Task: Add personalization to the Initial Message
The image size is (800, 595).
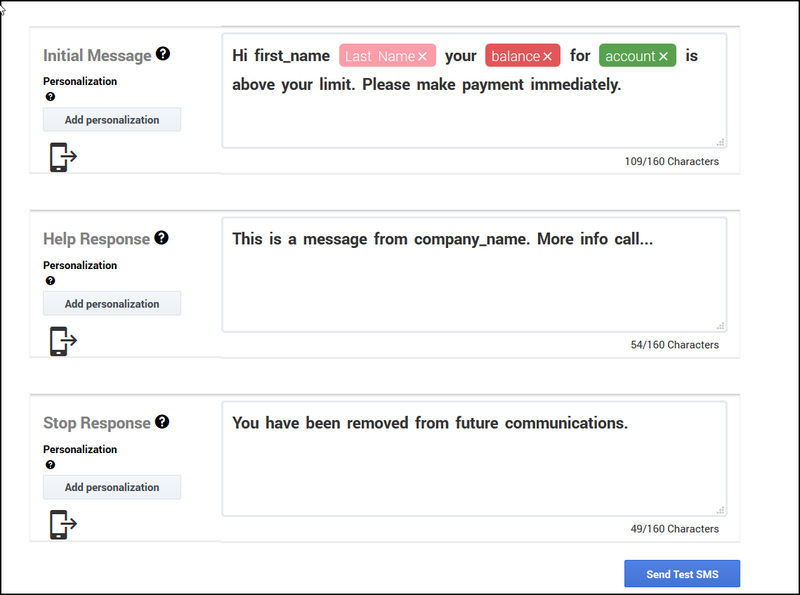Action: (111, 119)
